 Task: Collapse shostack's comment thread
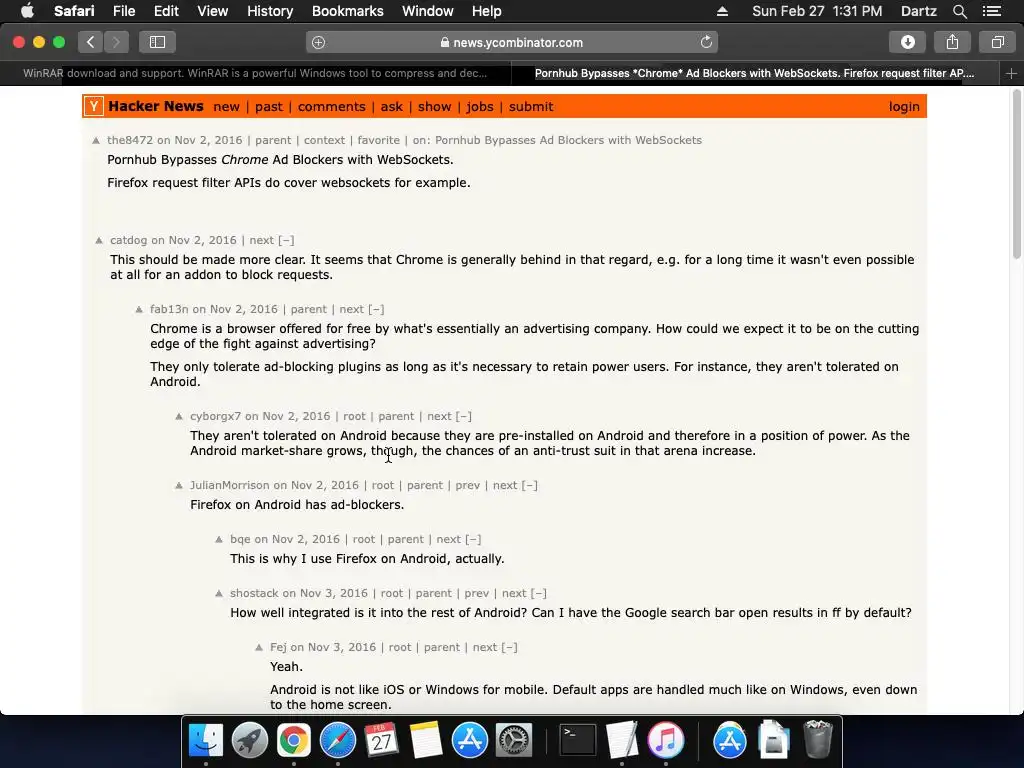pyautogui.click(x=539, y=594)
